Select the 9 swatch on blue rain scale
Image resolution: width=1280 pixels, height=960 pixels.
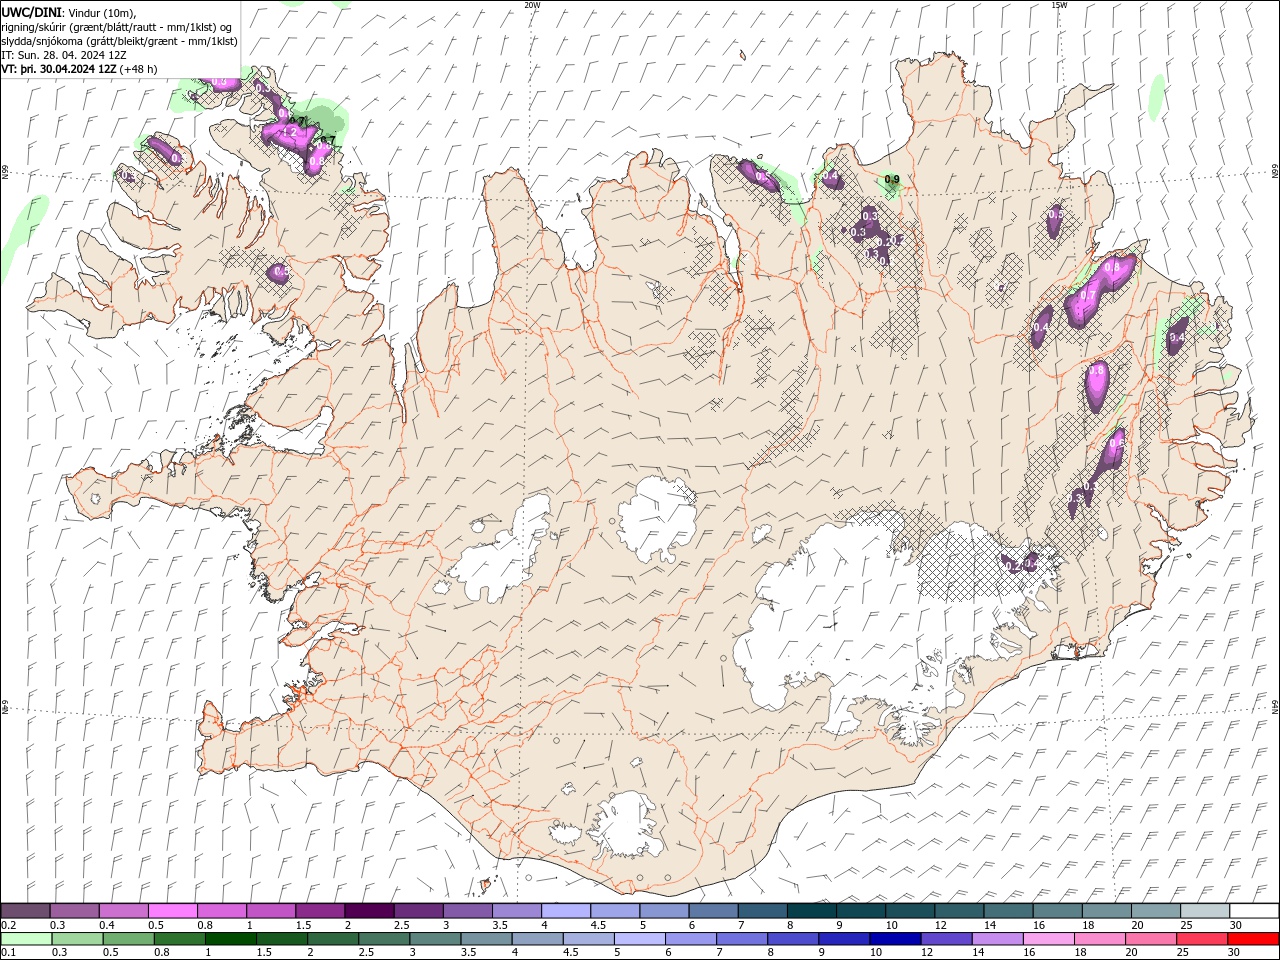(844, 939)
